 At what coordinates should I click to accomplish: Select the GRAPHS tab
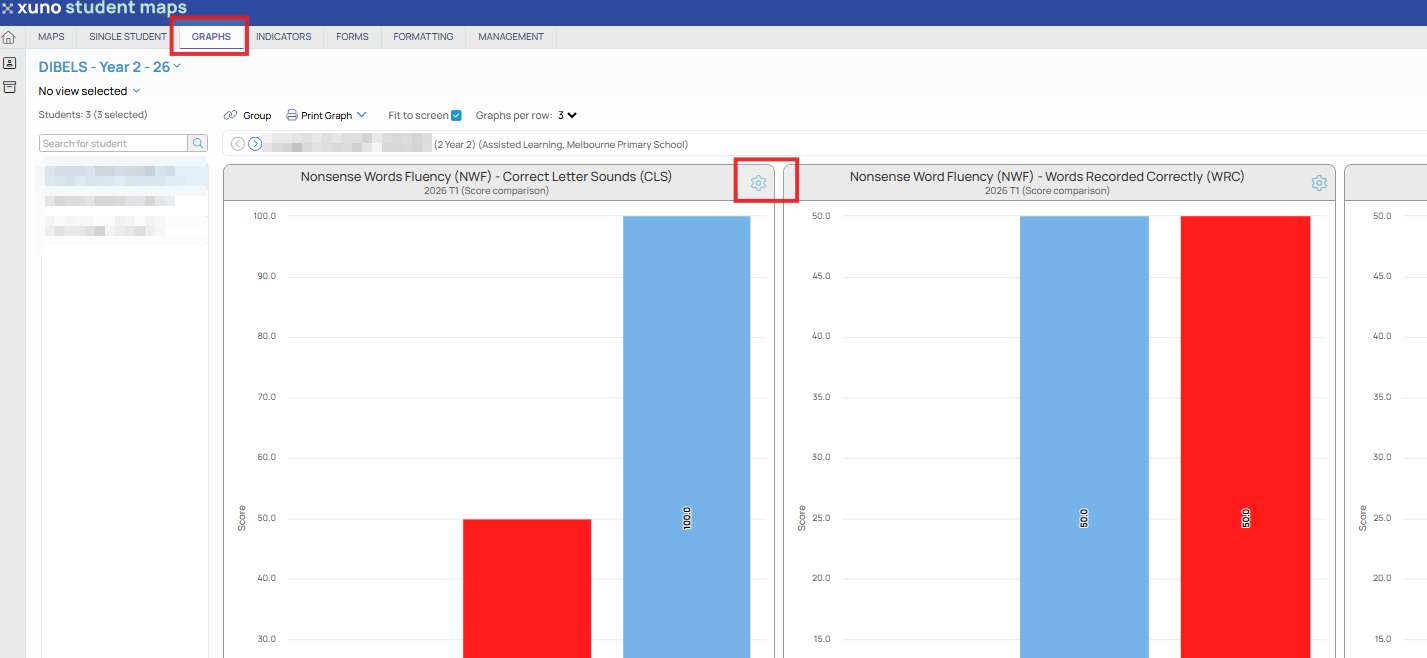coord(211,37)
